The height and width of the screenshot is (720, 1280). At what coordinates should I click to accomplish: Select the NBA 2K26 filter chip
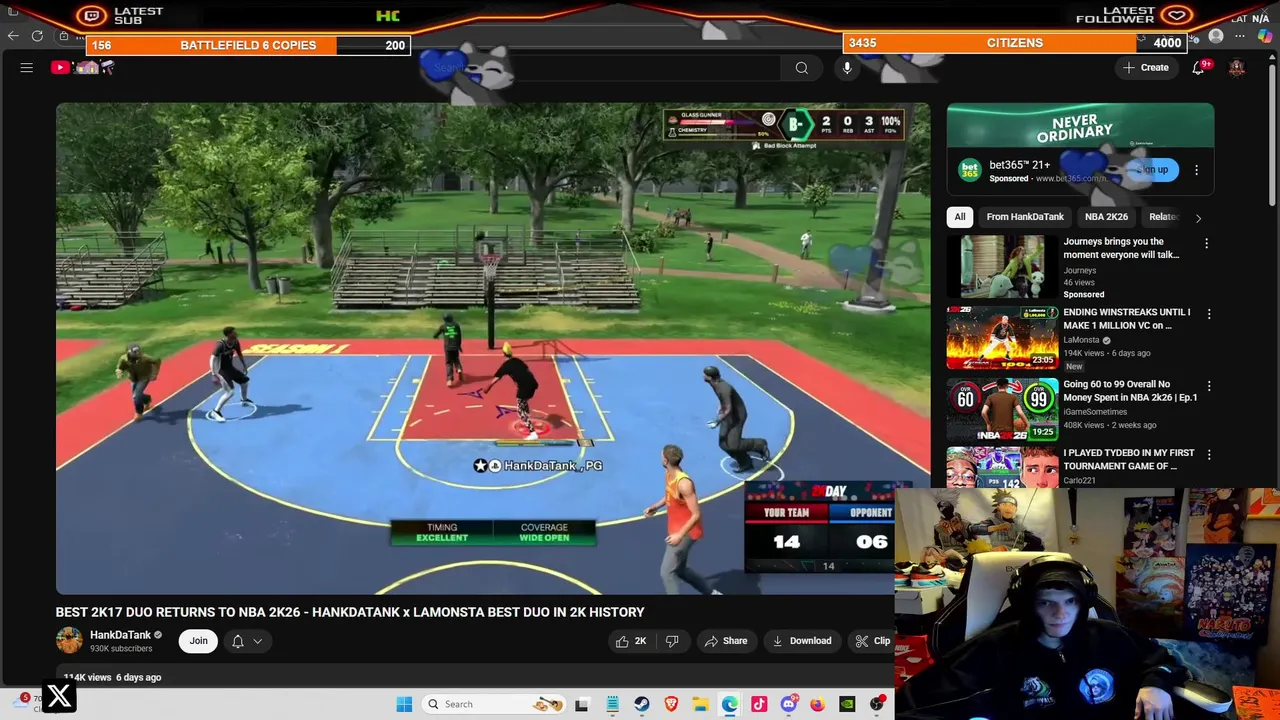coord(1106,217)
